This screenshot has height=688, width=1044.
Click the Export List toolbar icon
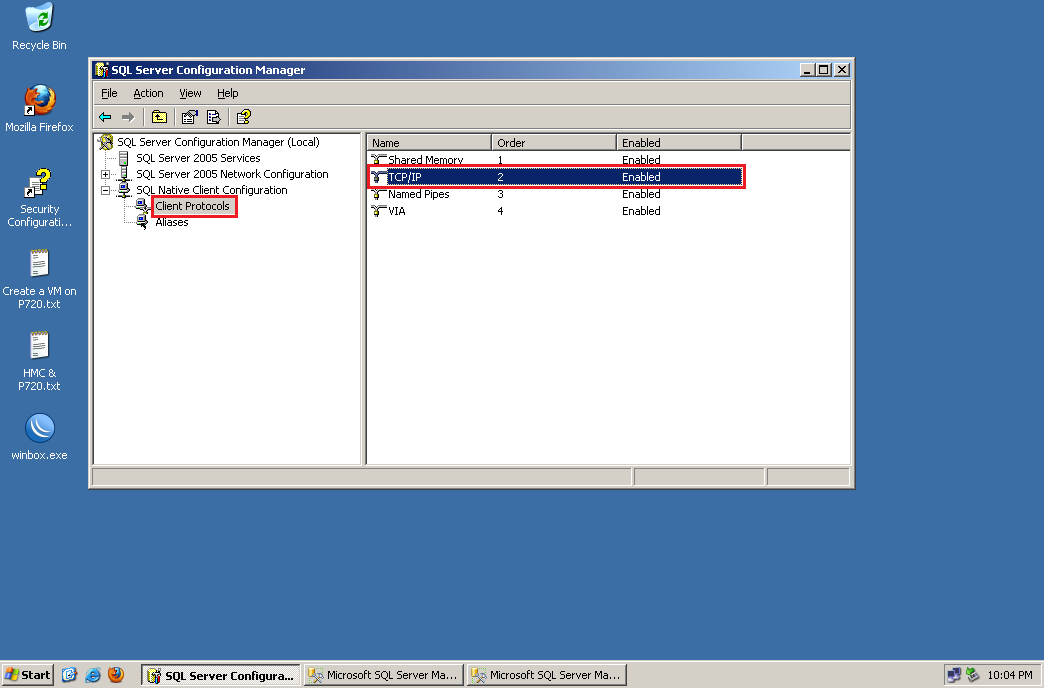coord(214,117)
